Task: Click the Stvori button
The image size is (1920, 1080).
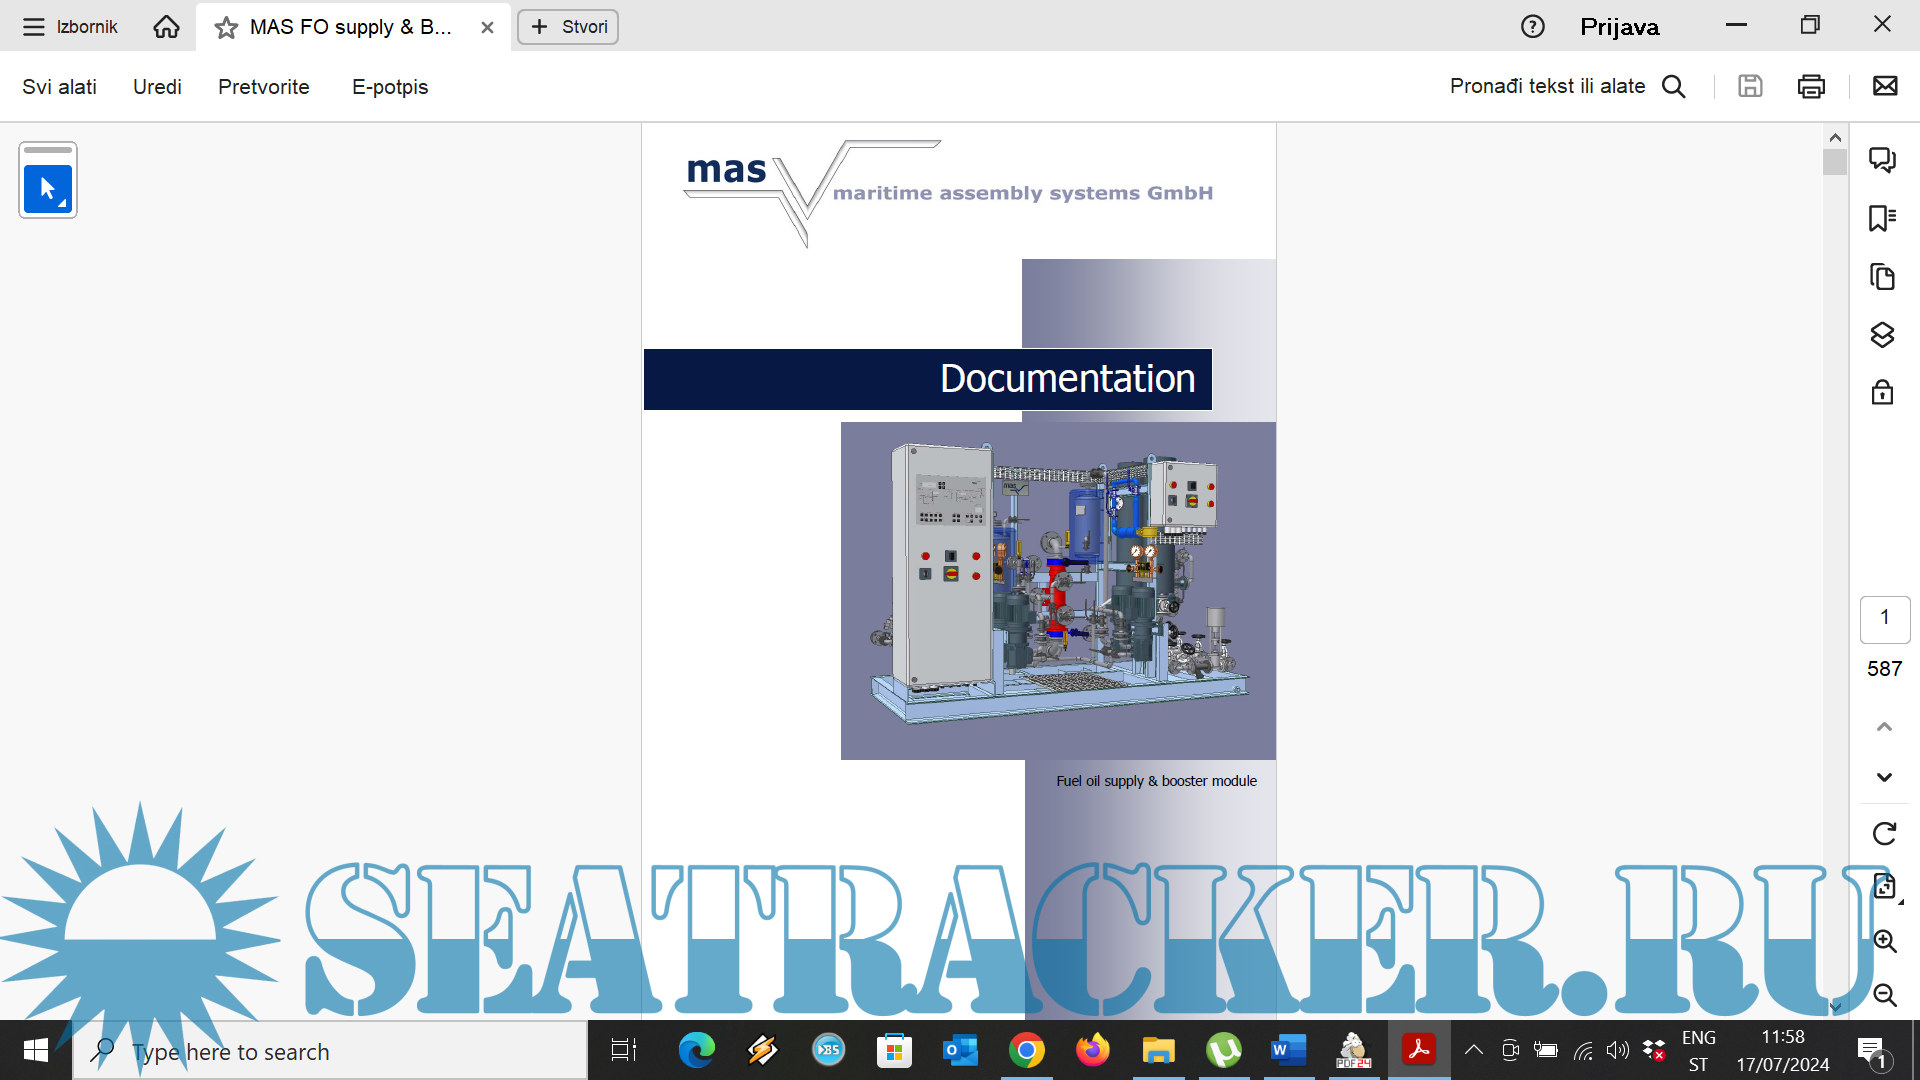Action: tap(568, 27)
